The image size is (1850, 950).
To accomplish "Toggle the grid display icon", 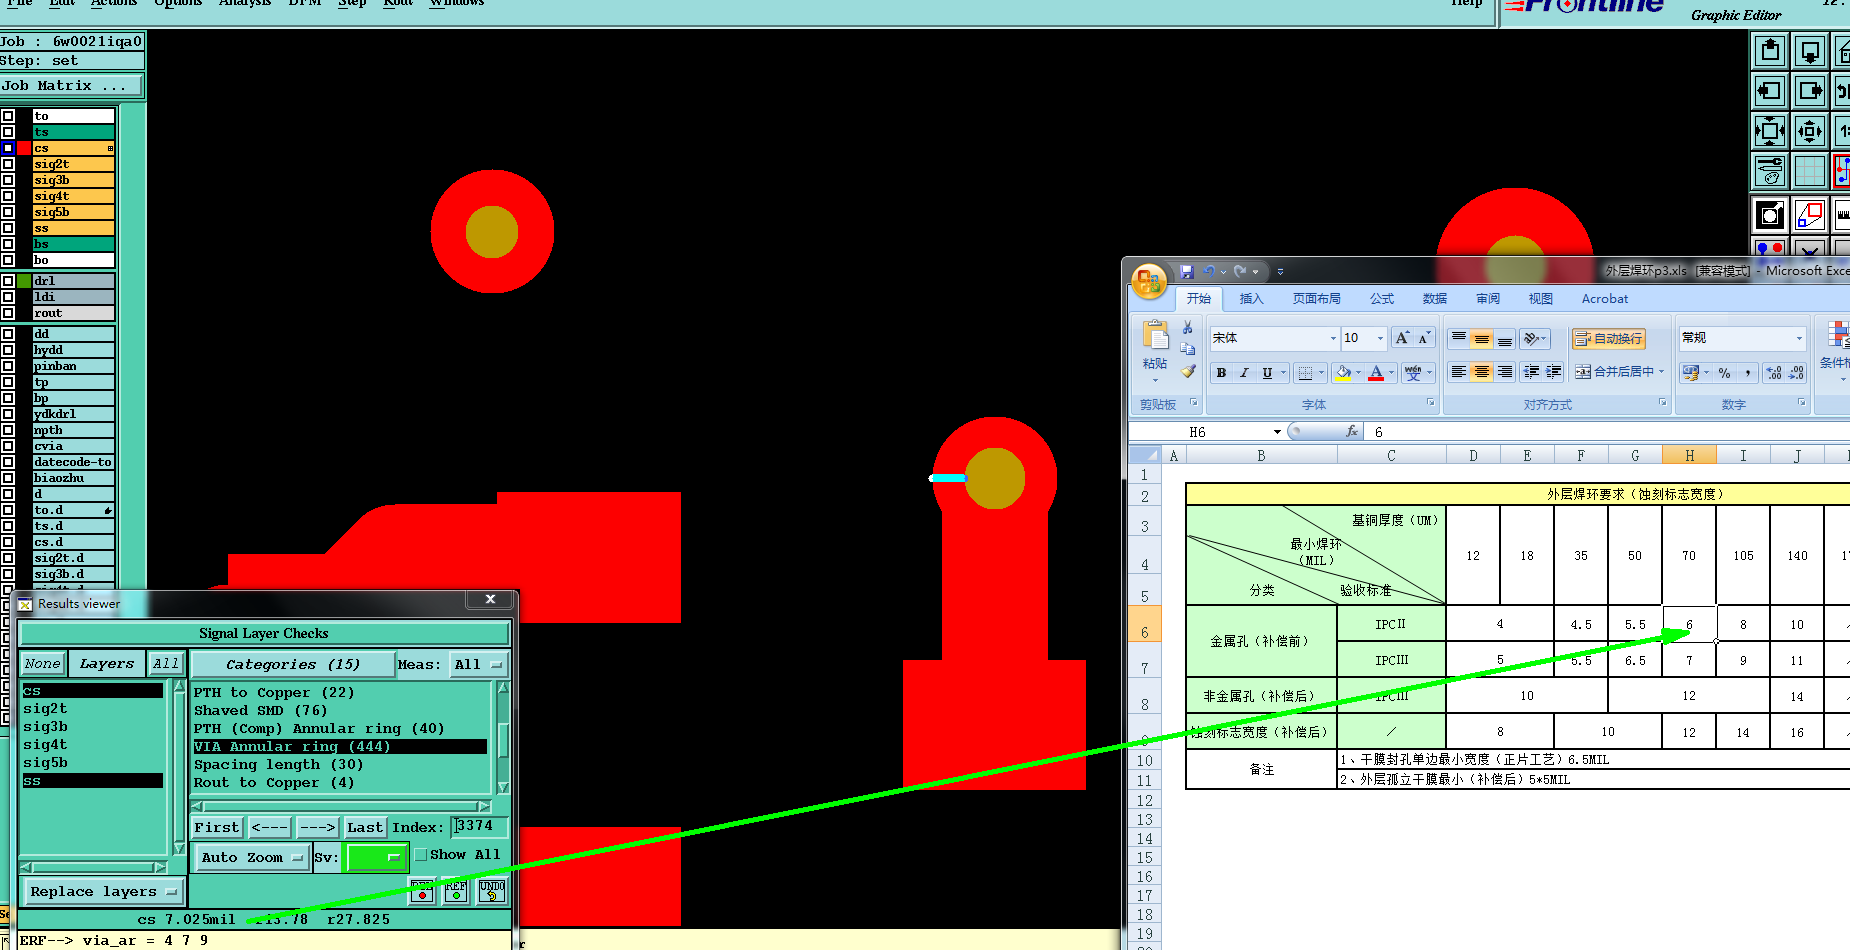I will 1810,171.
